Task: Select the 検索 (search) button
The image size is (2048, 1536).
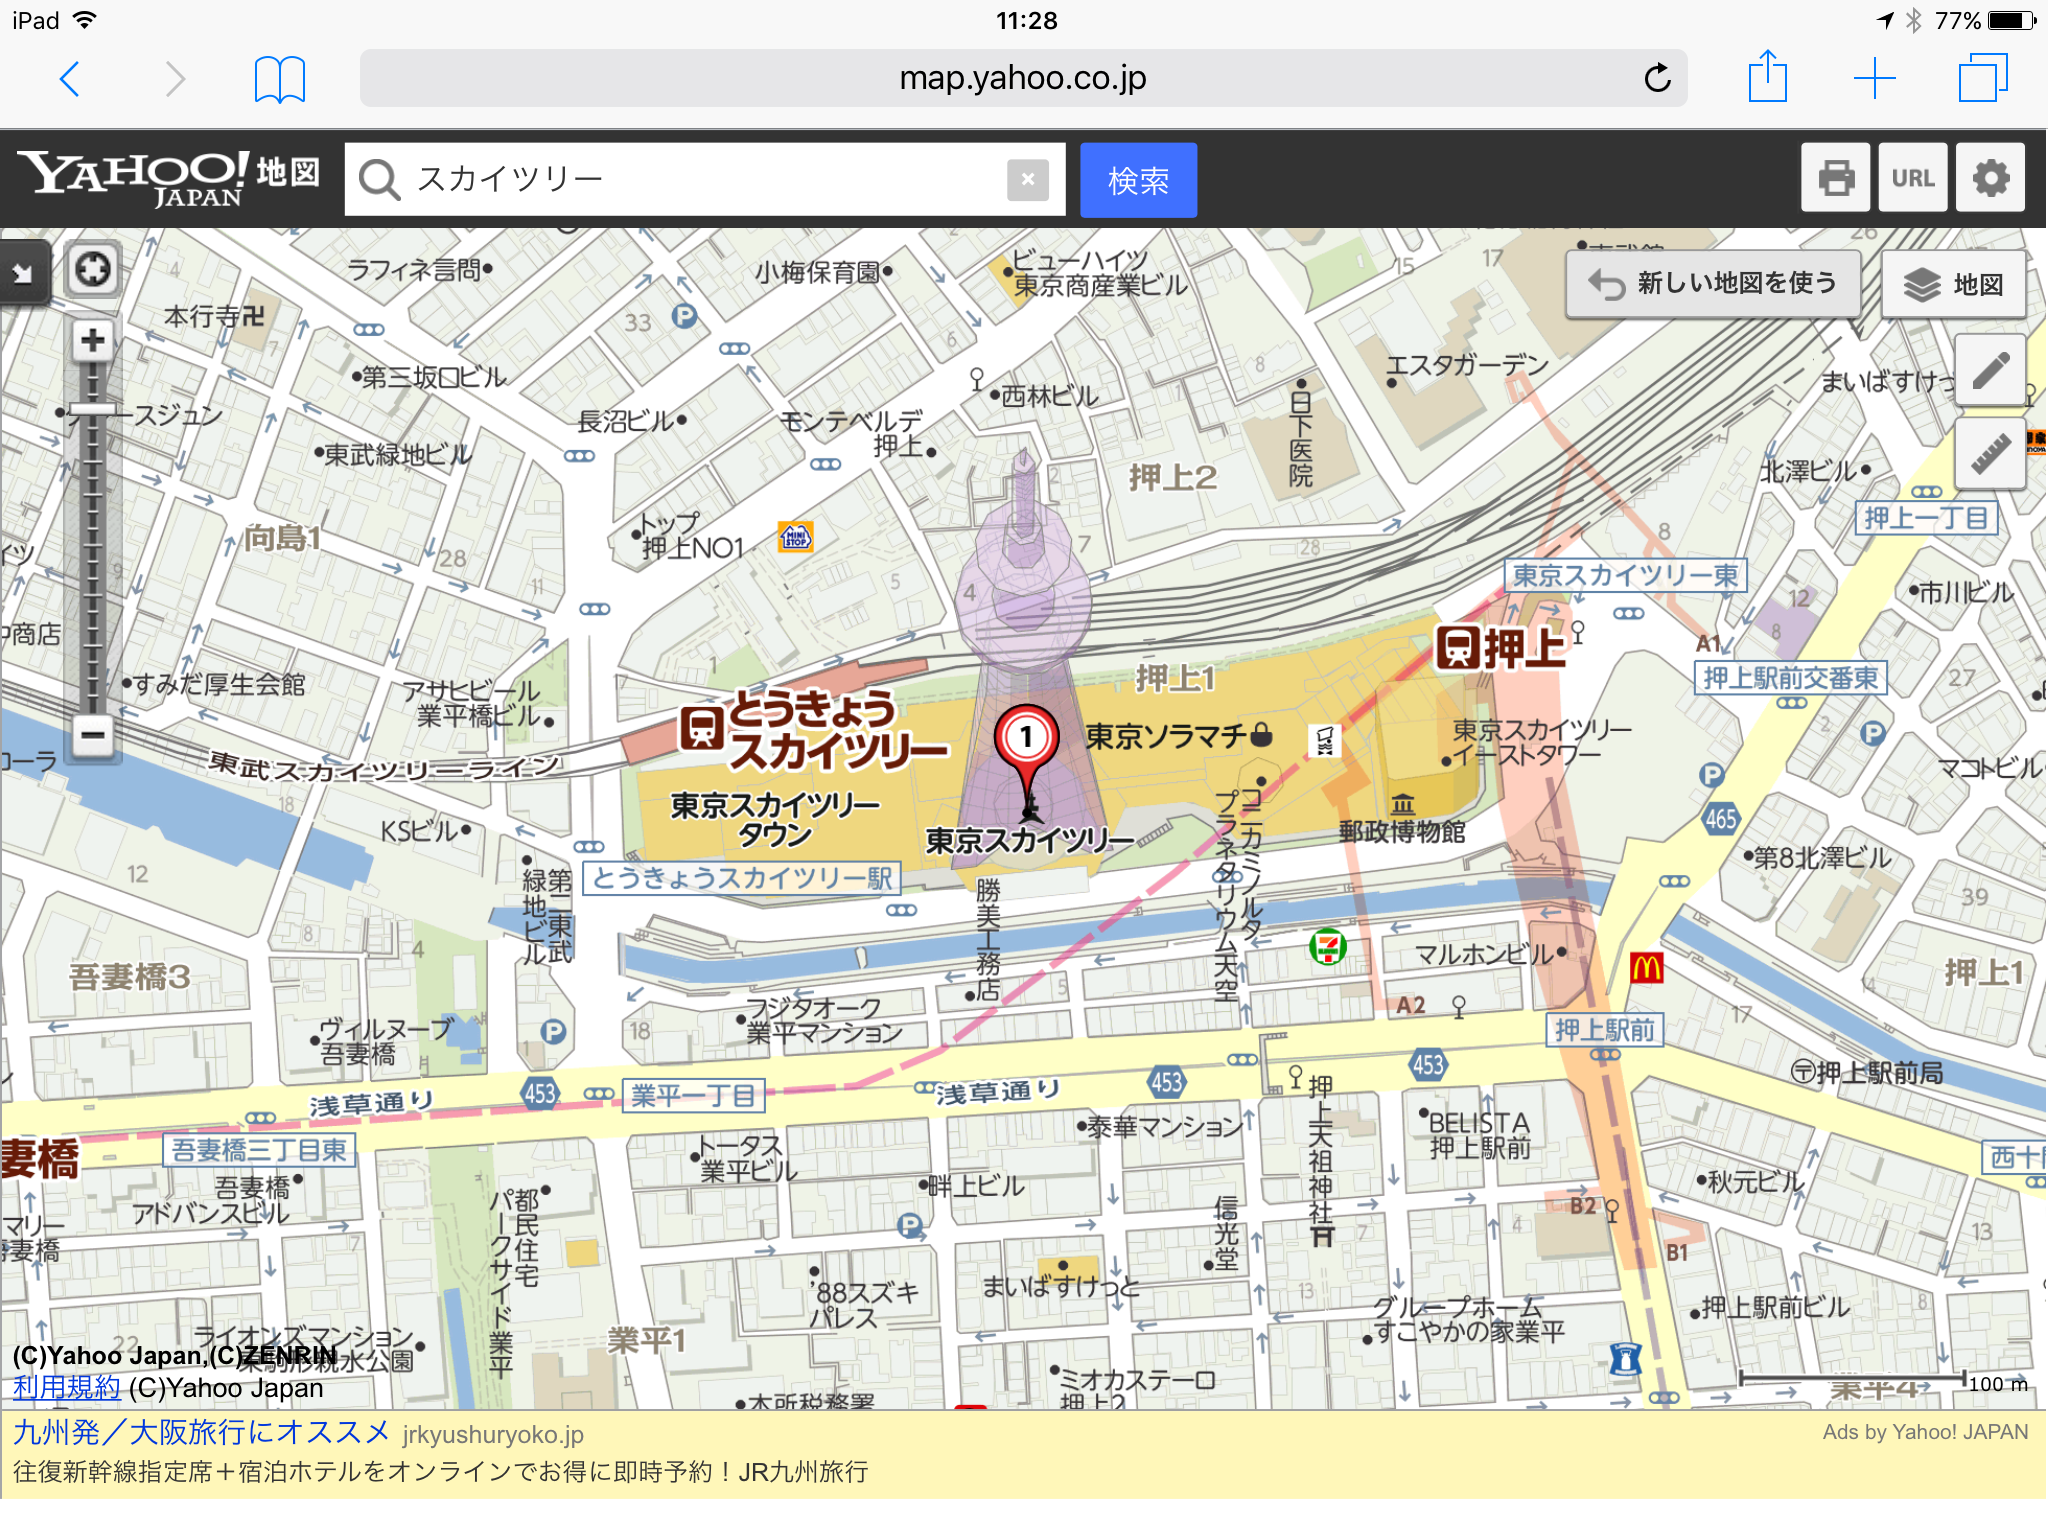Action: [1137, 179]
